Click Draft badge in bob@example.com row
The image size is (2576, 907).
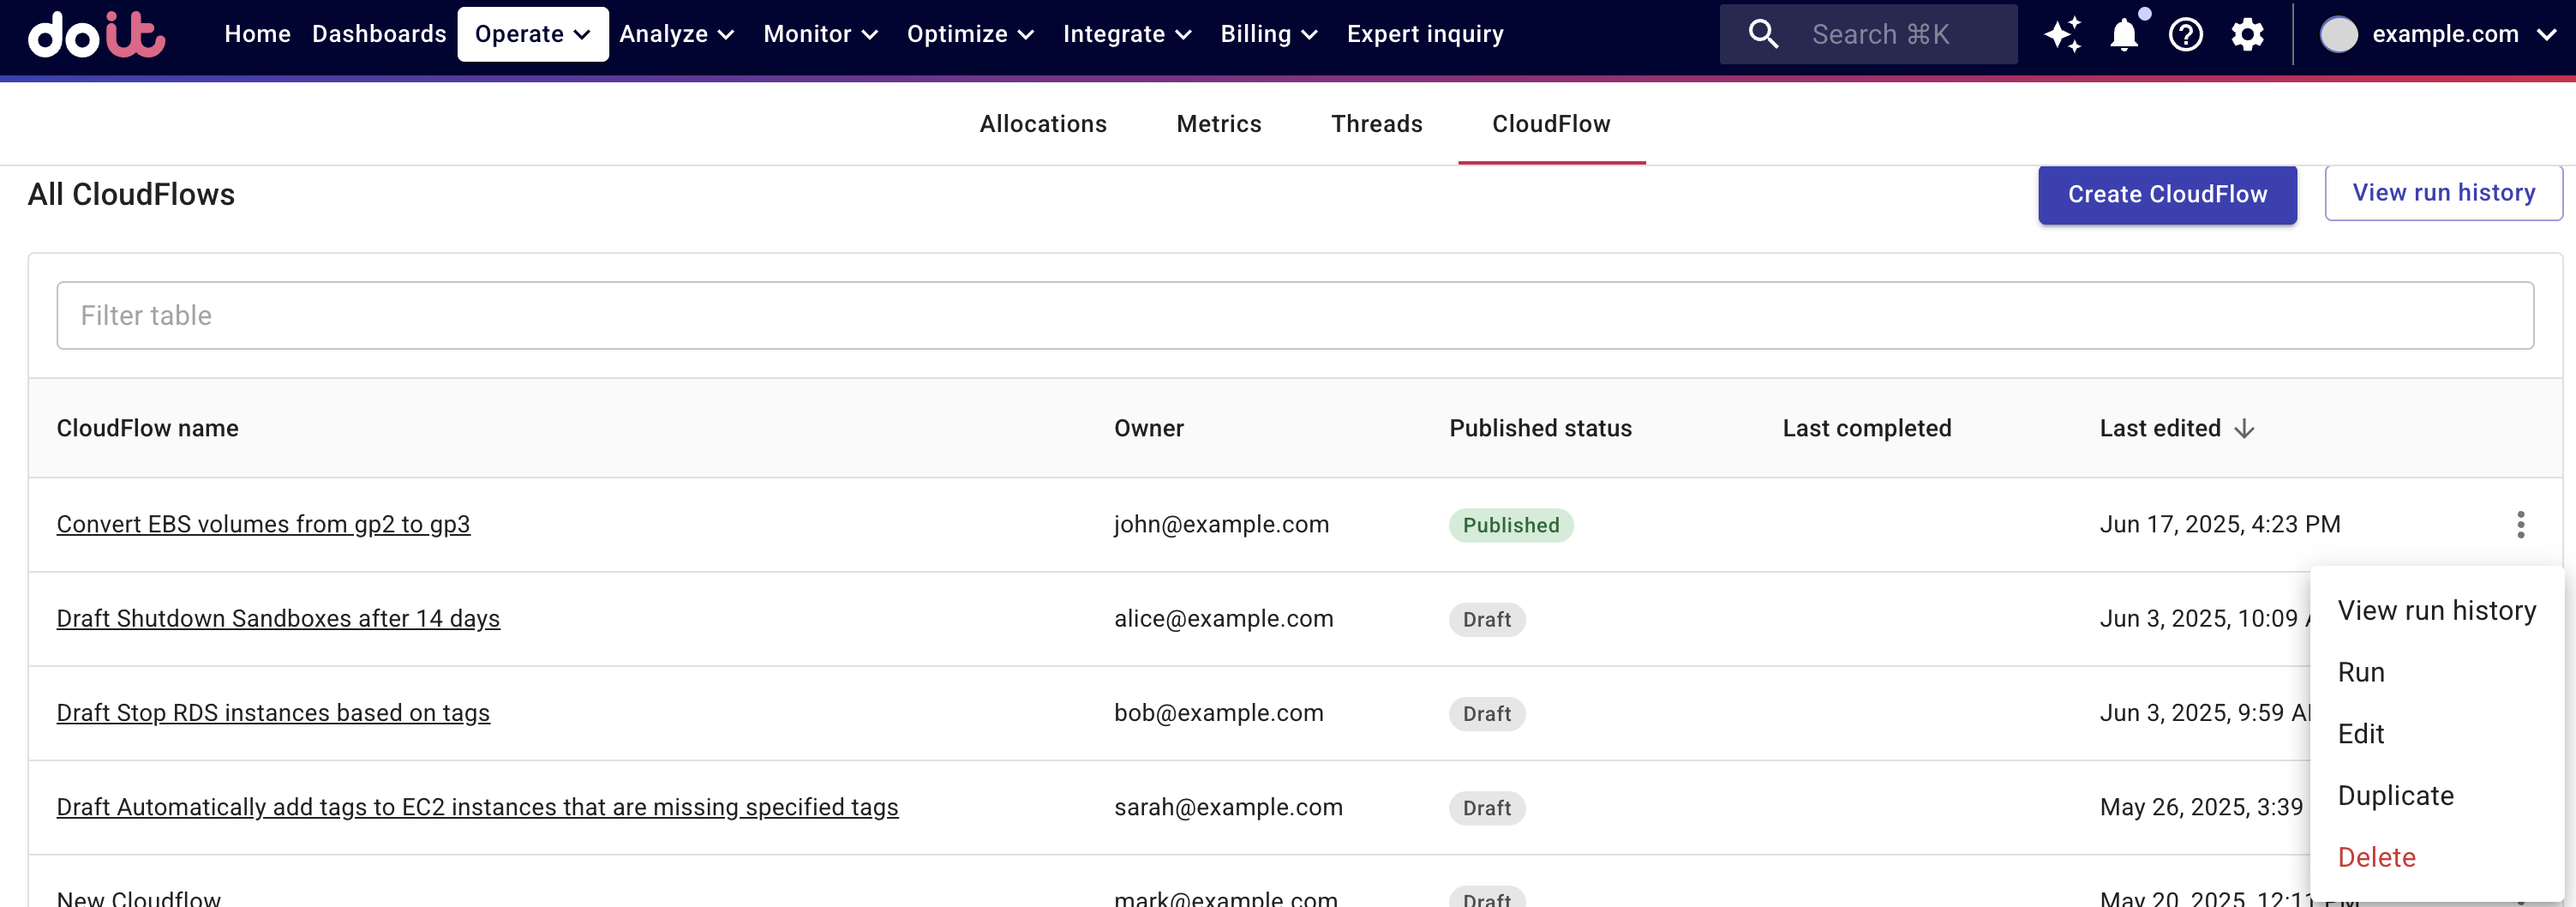tap(1487, 713)
